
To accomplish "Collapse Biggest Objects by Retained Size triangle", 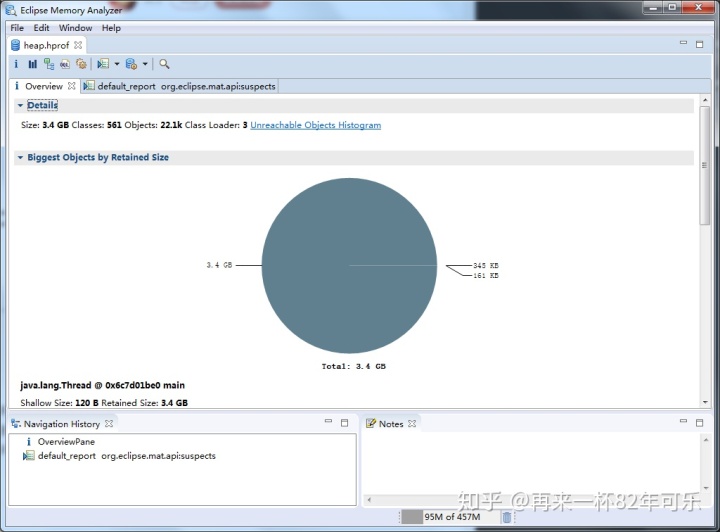I will (20, 157).
